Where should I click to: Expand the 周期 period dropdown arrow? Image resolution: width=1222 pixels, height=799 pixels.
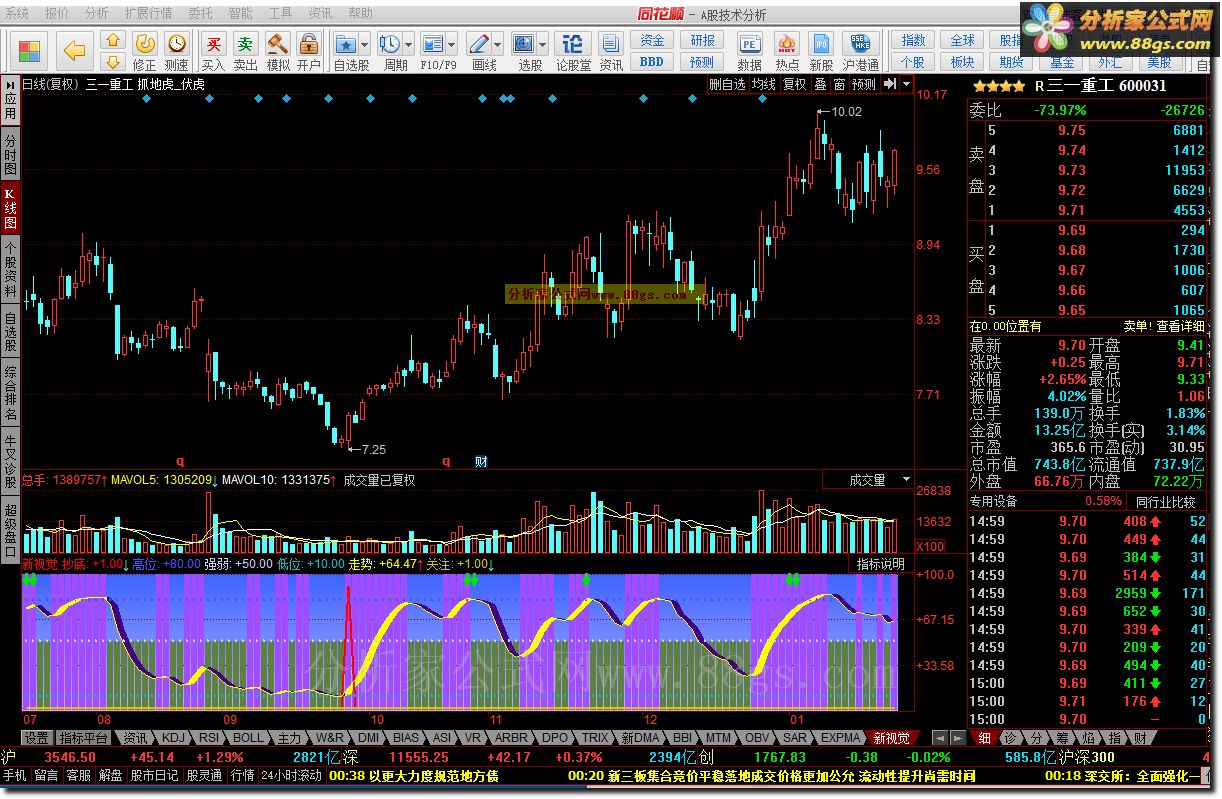[409, 44]
